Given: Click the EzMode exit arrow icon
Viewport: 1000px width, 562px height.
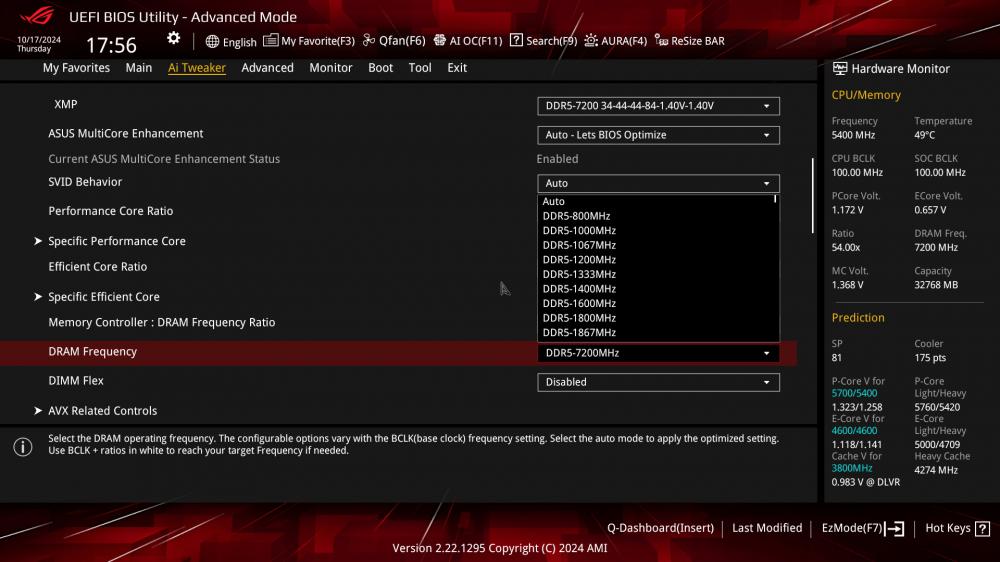Looking at the screenshot, I should (x=895, y=528).
